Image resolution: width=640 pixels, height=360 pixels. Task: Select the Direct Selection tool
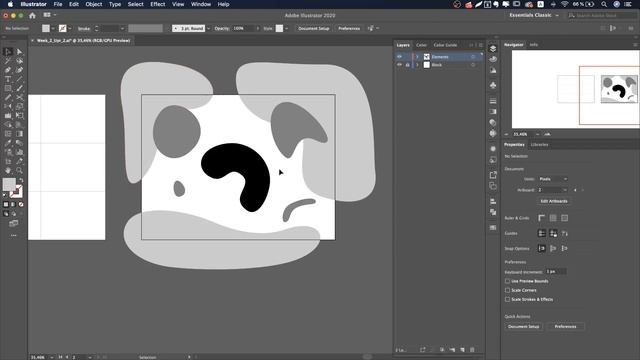(x=19, y=52)
